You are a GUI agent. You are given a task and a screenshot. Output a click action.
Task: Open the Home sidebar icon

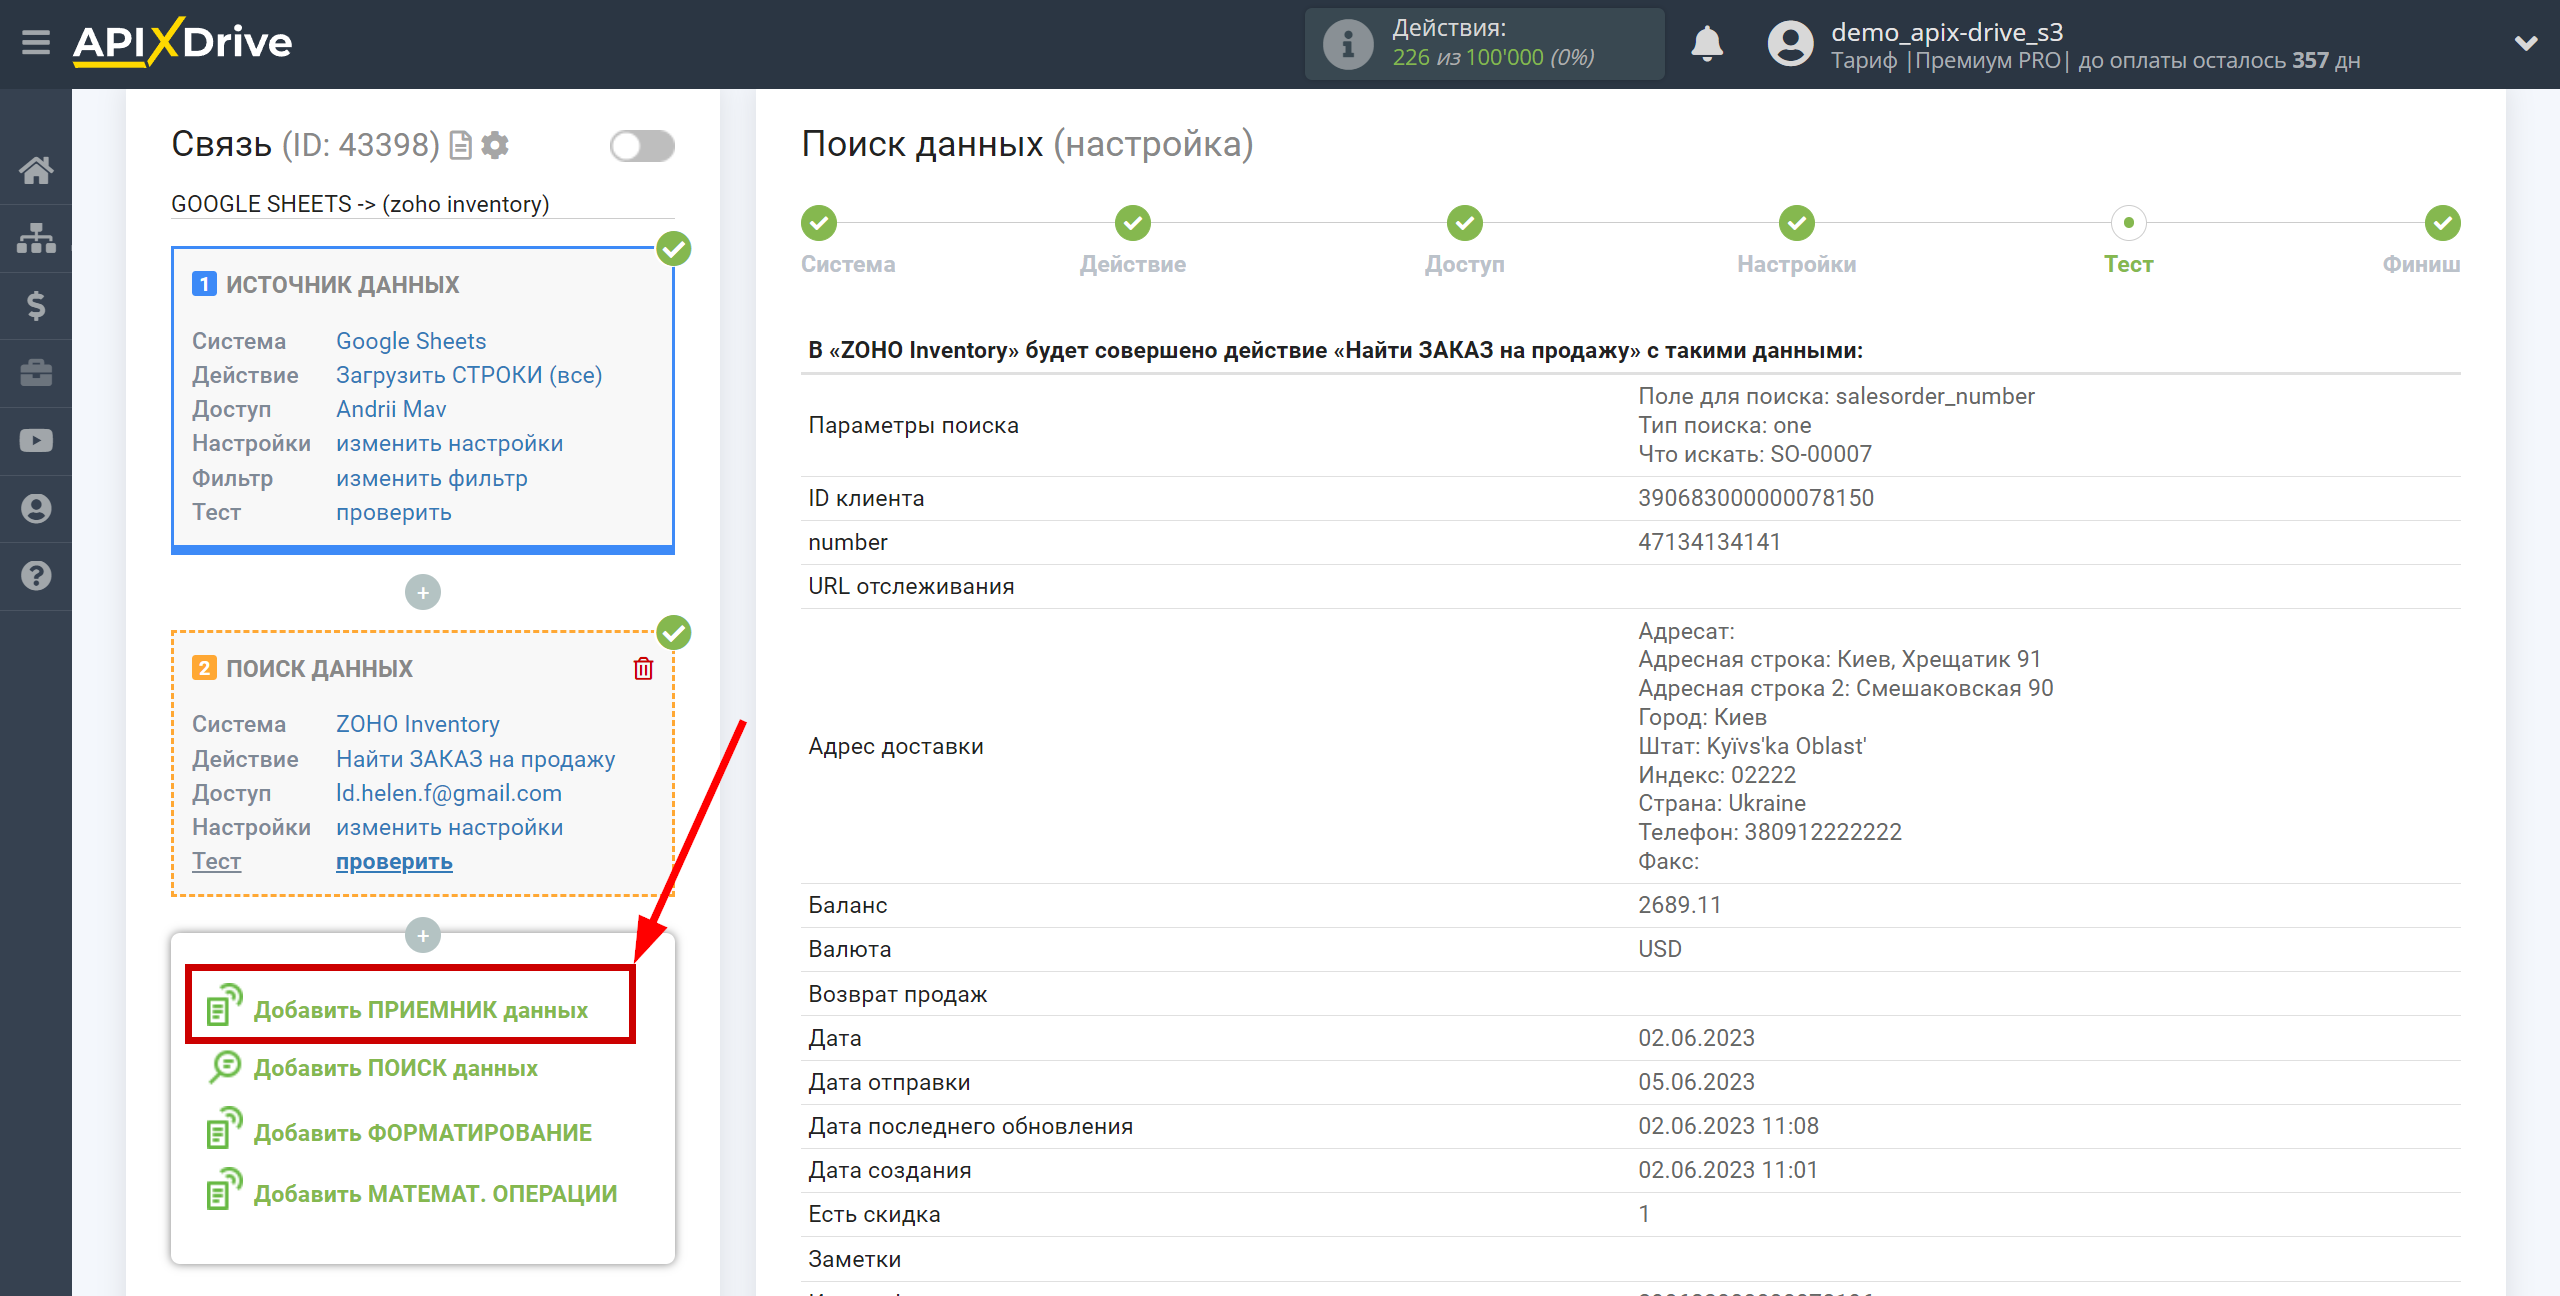click(x=36, y=170)
